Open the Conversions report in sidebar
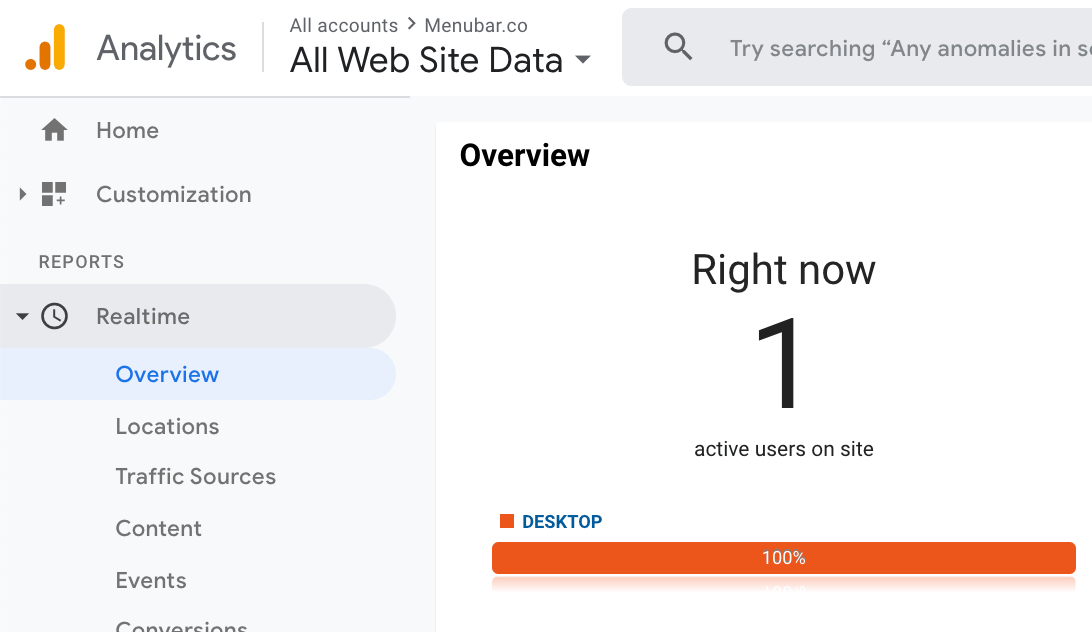Screen dimensions: 1092x632 tap(181, 625)
